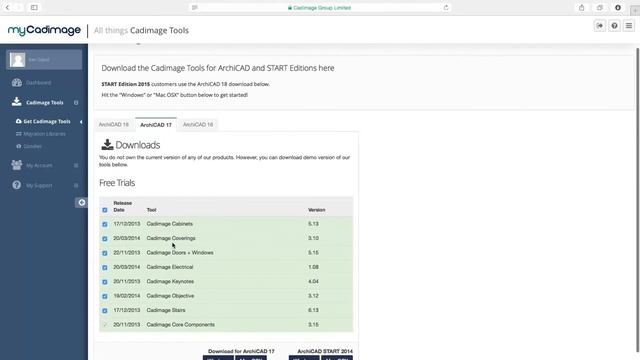Click the Cadimage Stairs tool name
This screenshot has height=360, width=640.
(x=166, y=310)
